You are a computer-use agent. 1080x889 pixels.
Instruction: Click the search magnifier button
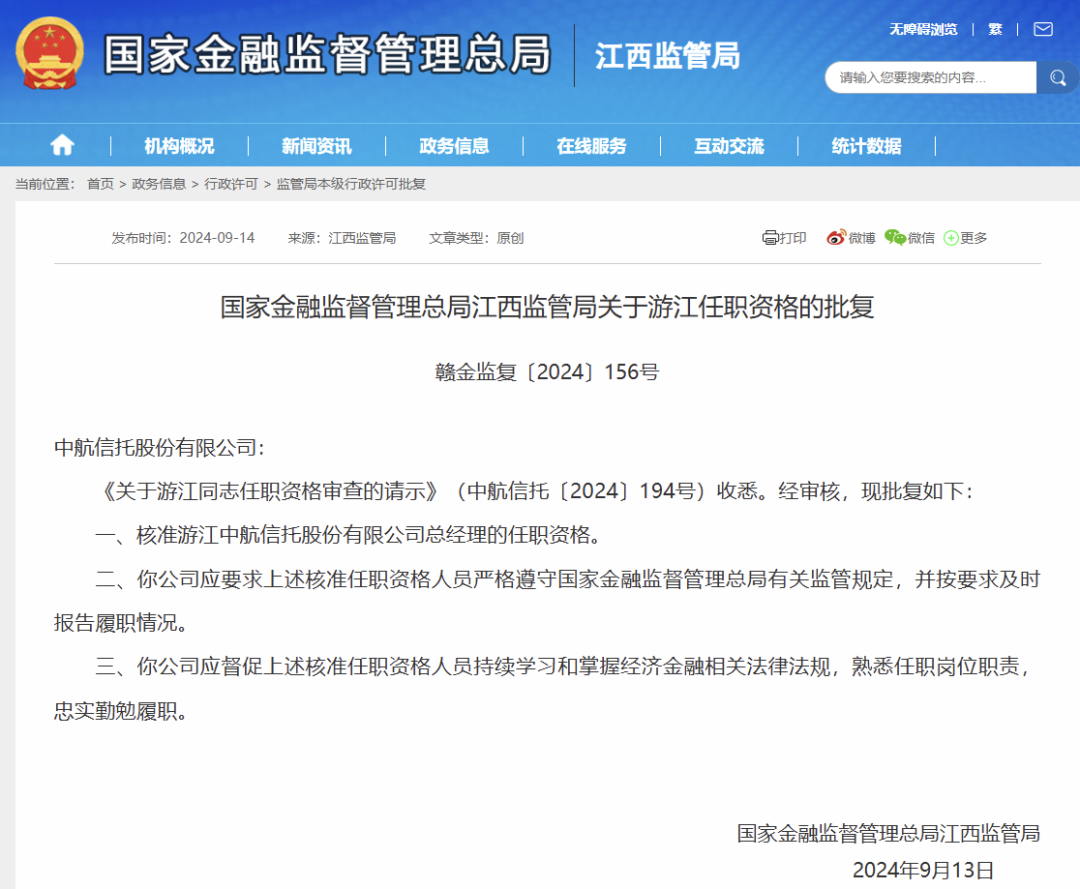click(x=1057, y=78)
